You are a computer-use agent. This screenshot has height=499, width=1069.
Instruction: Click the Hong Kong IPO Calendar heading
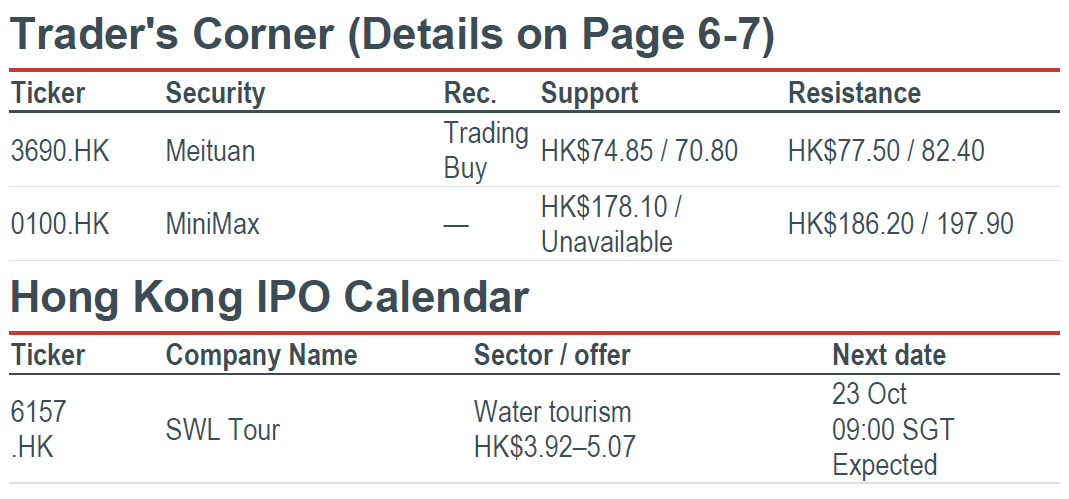click(x=269, y=297)
